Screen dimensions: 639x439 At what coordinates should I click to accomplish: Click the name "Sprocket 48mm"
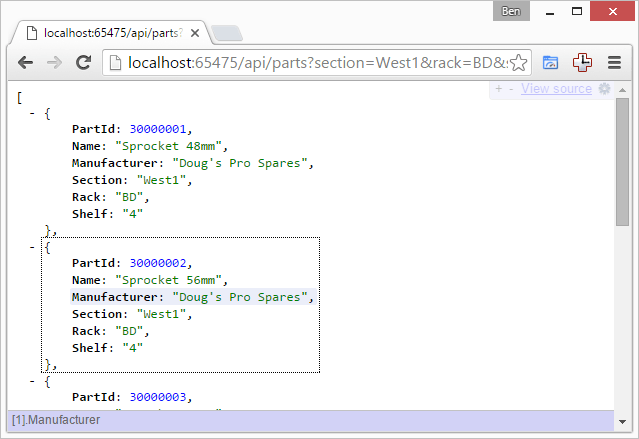click(168, 146)
